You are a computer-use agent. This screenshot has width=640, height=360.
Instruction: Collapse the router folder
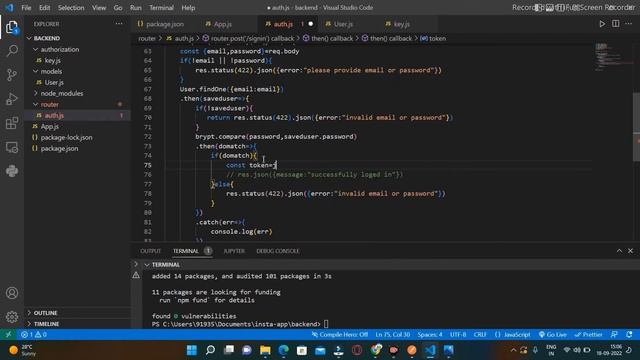pos(78,104)
